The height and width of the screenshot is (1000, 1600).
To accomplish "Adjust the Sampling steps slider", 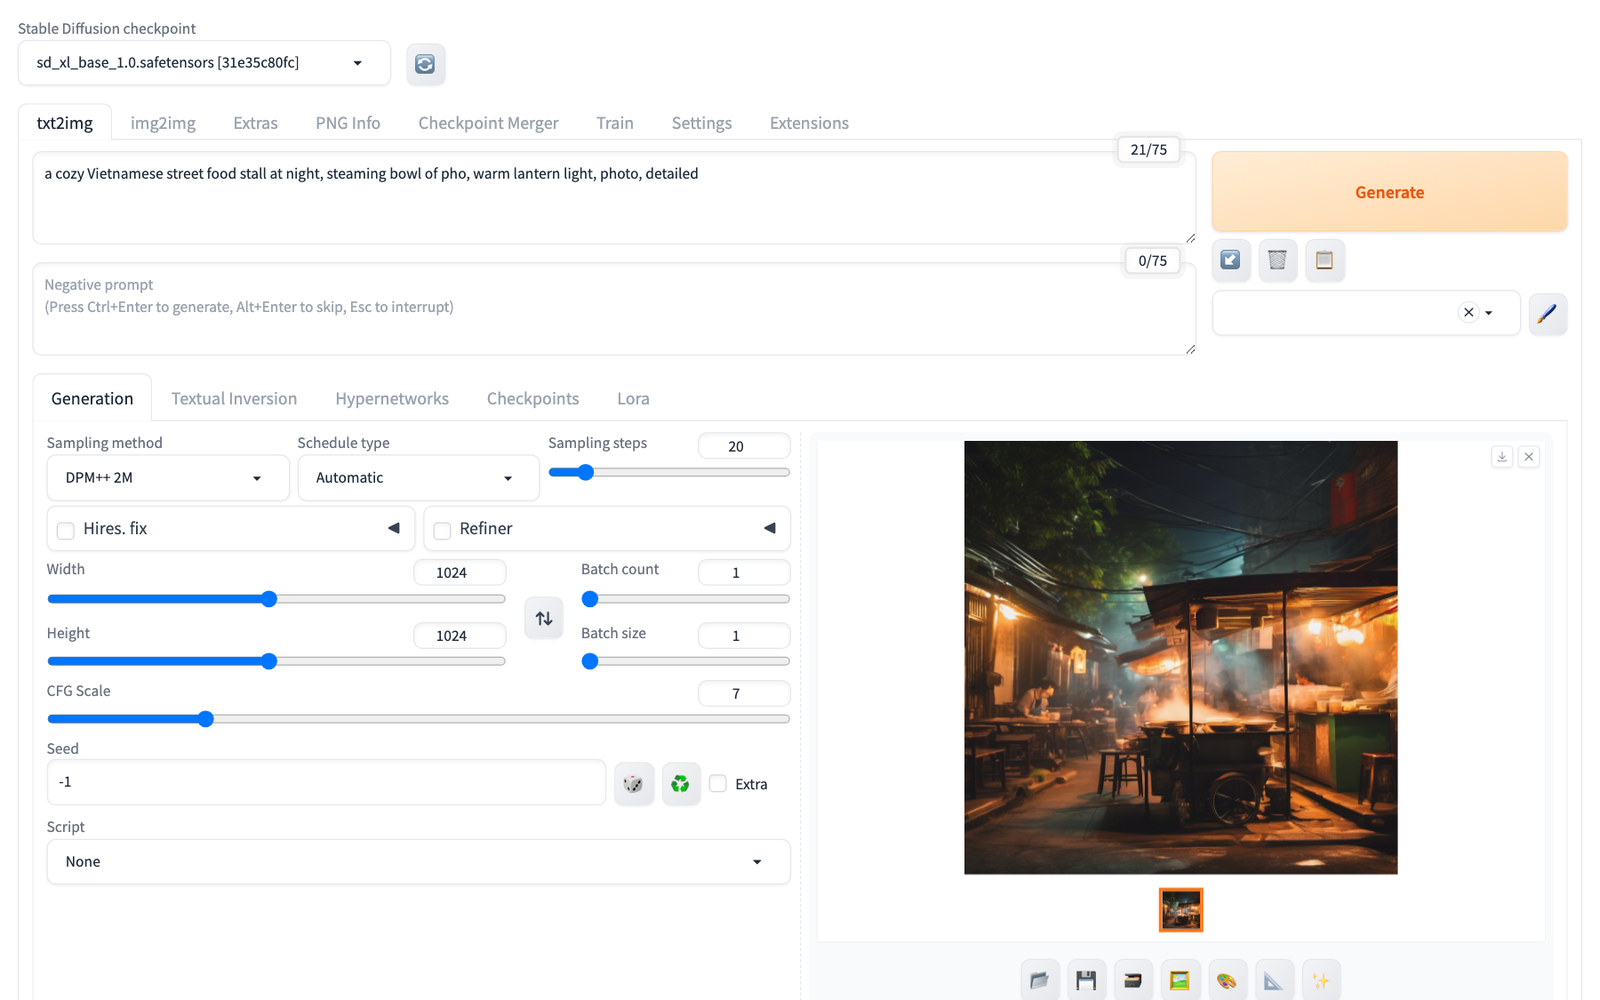I will coord(669,472).
